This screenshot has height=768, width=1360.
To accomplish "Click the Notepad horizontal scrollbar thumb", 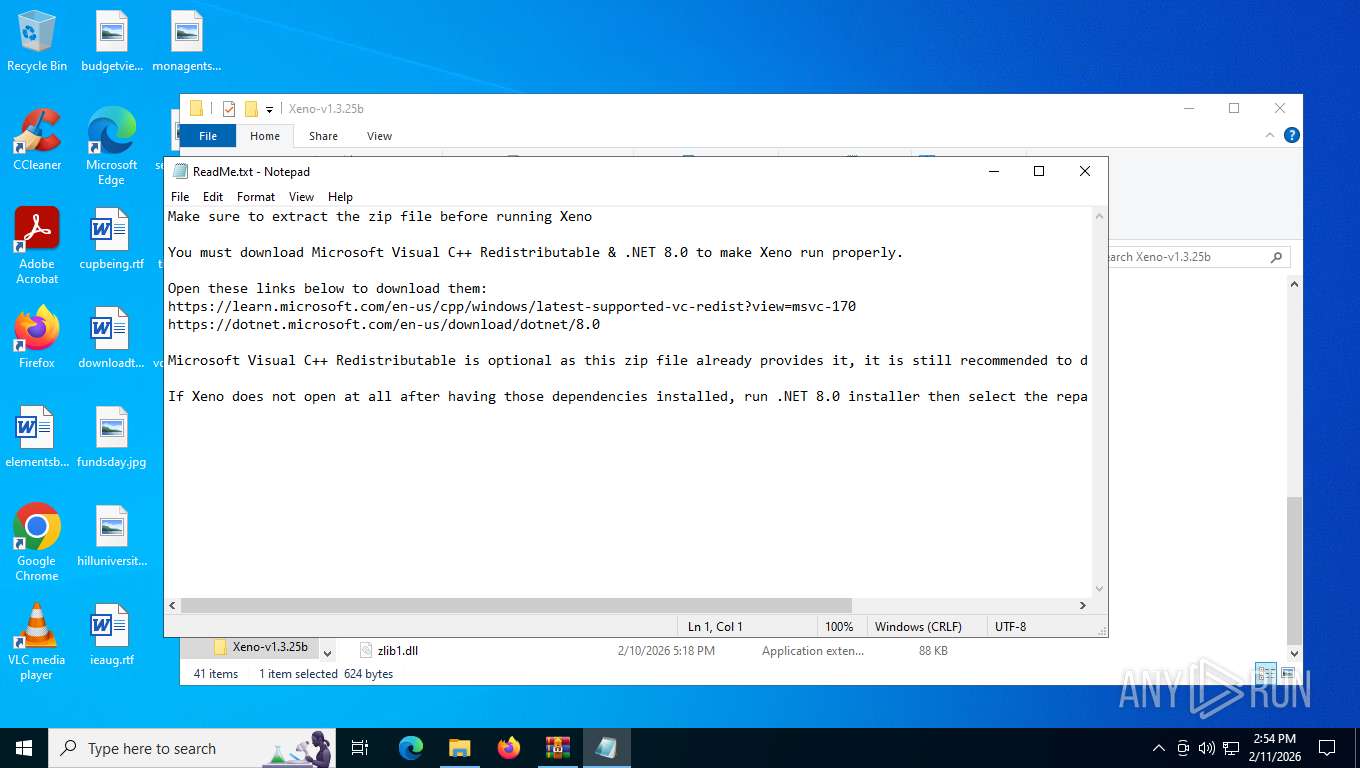I will [x=516, y=605].
